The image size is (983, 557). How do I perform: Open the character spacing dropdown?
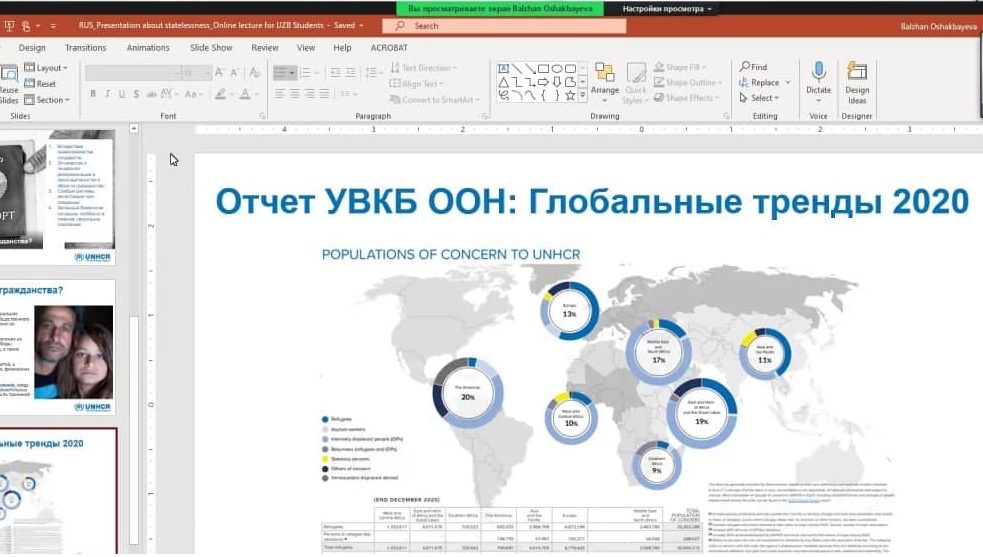click(x=169, y=94)
